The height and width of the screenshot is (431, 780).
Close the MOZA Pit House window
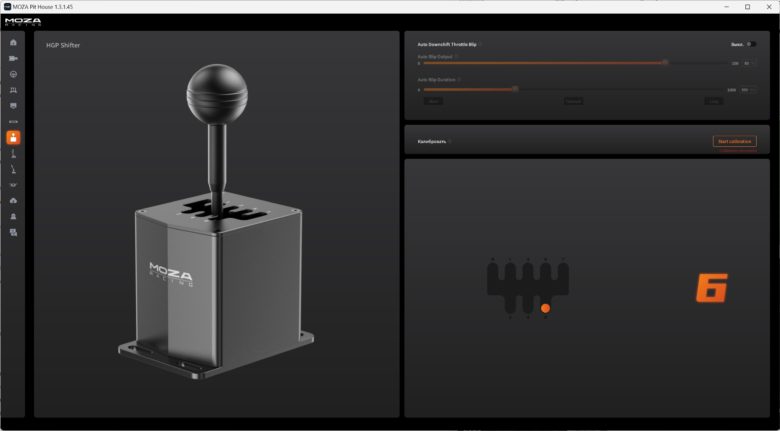click(768, 7)
